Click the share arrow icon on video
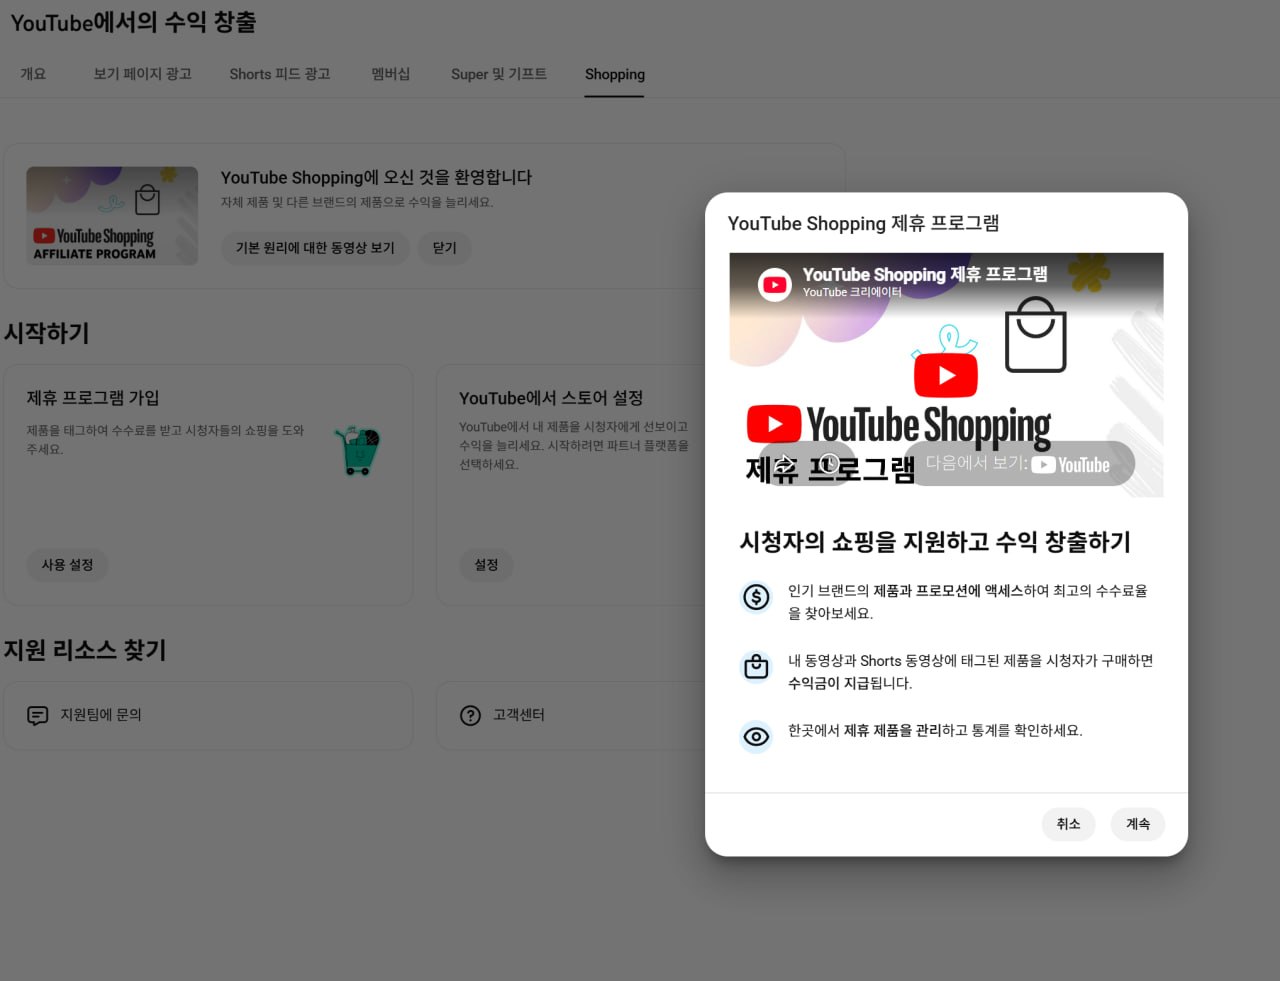Screen dimensions: 1280x981 (x=785, y=463)
